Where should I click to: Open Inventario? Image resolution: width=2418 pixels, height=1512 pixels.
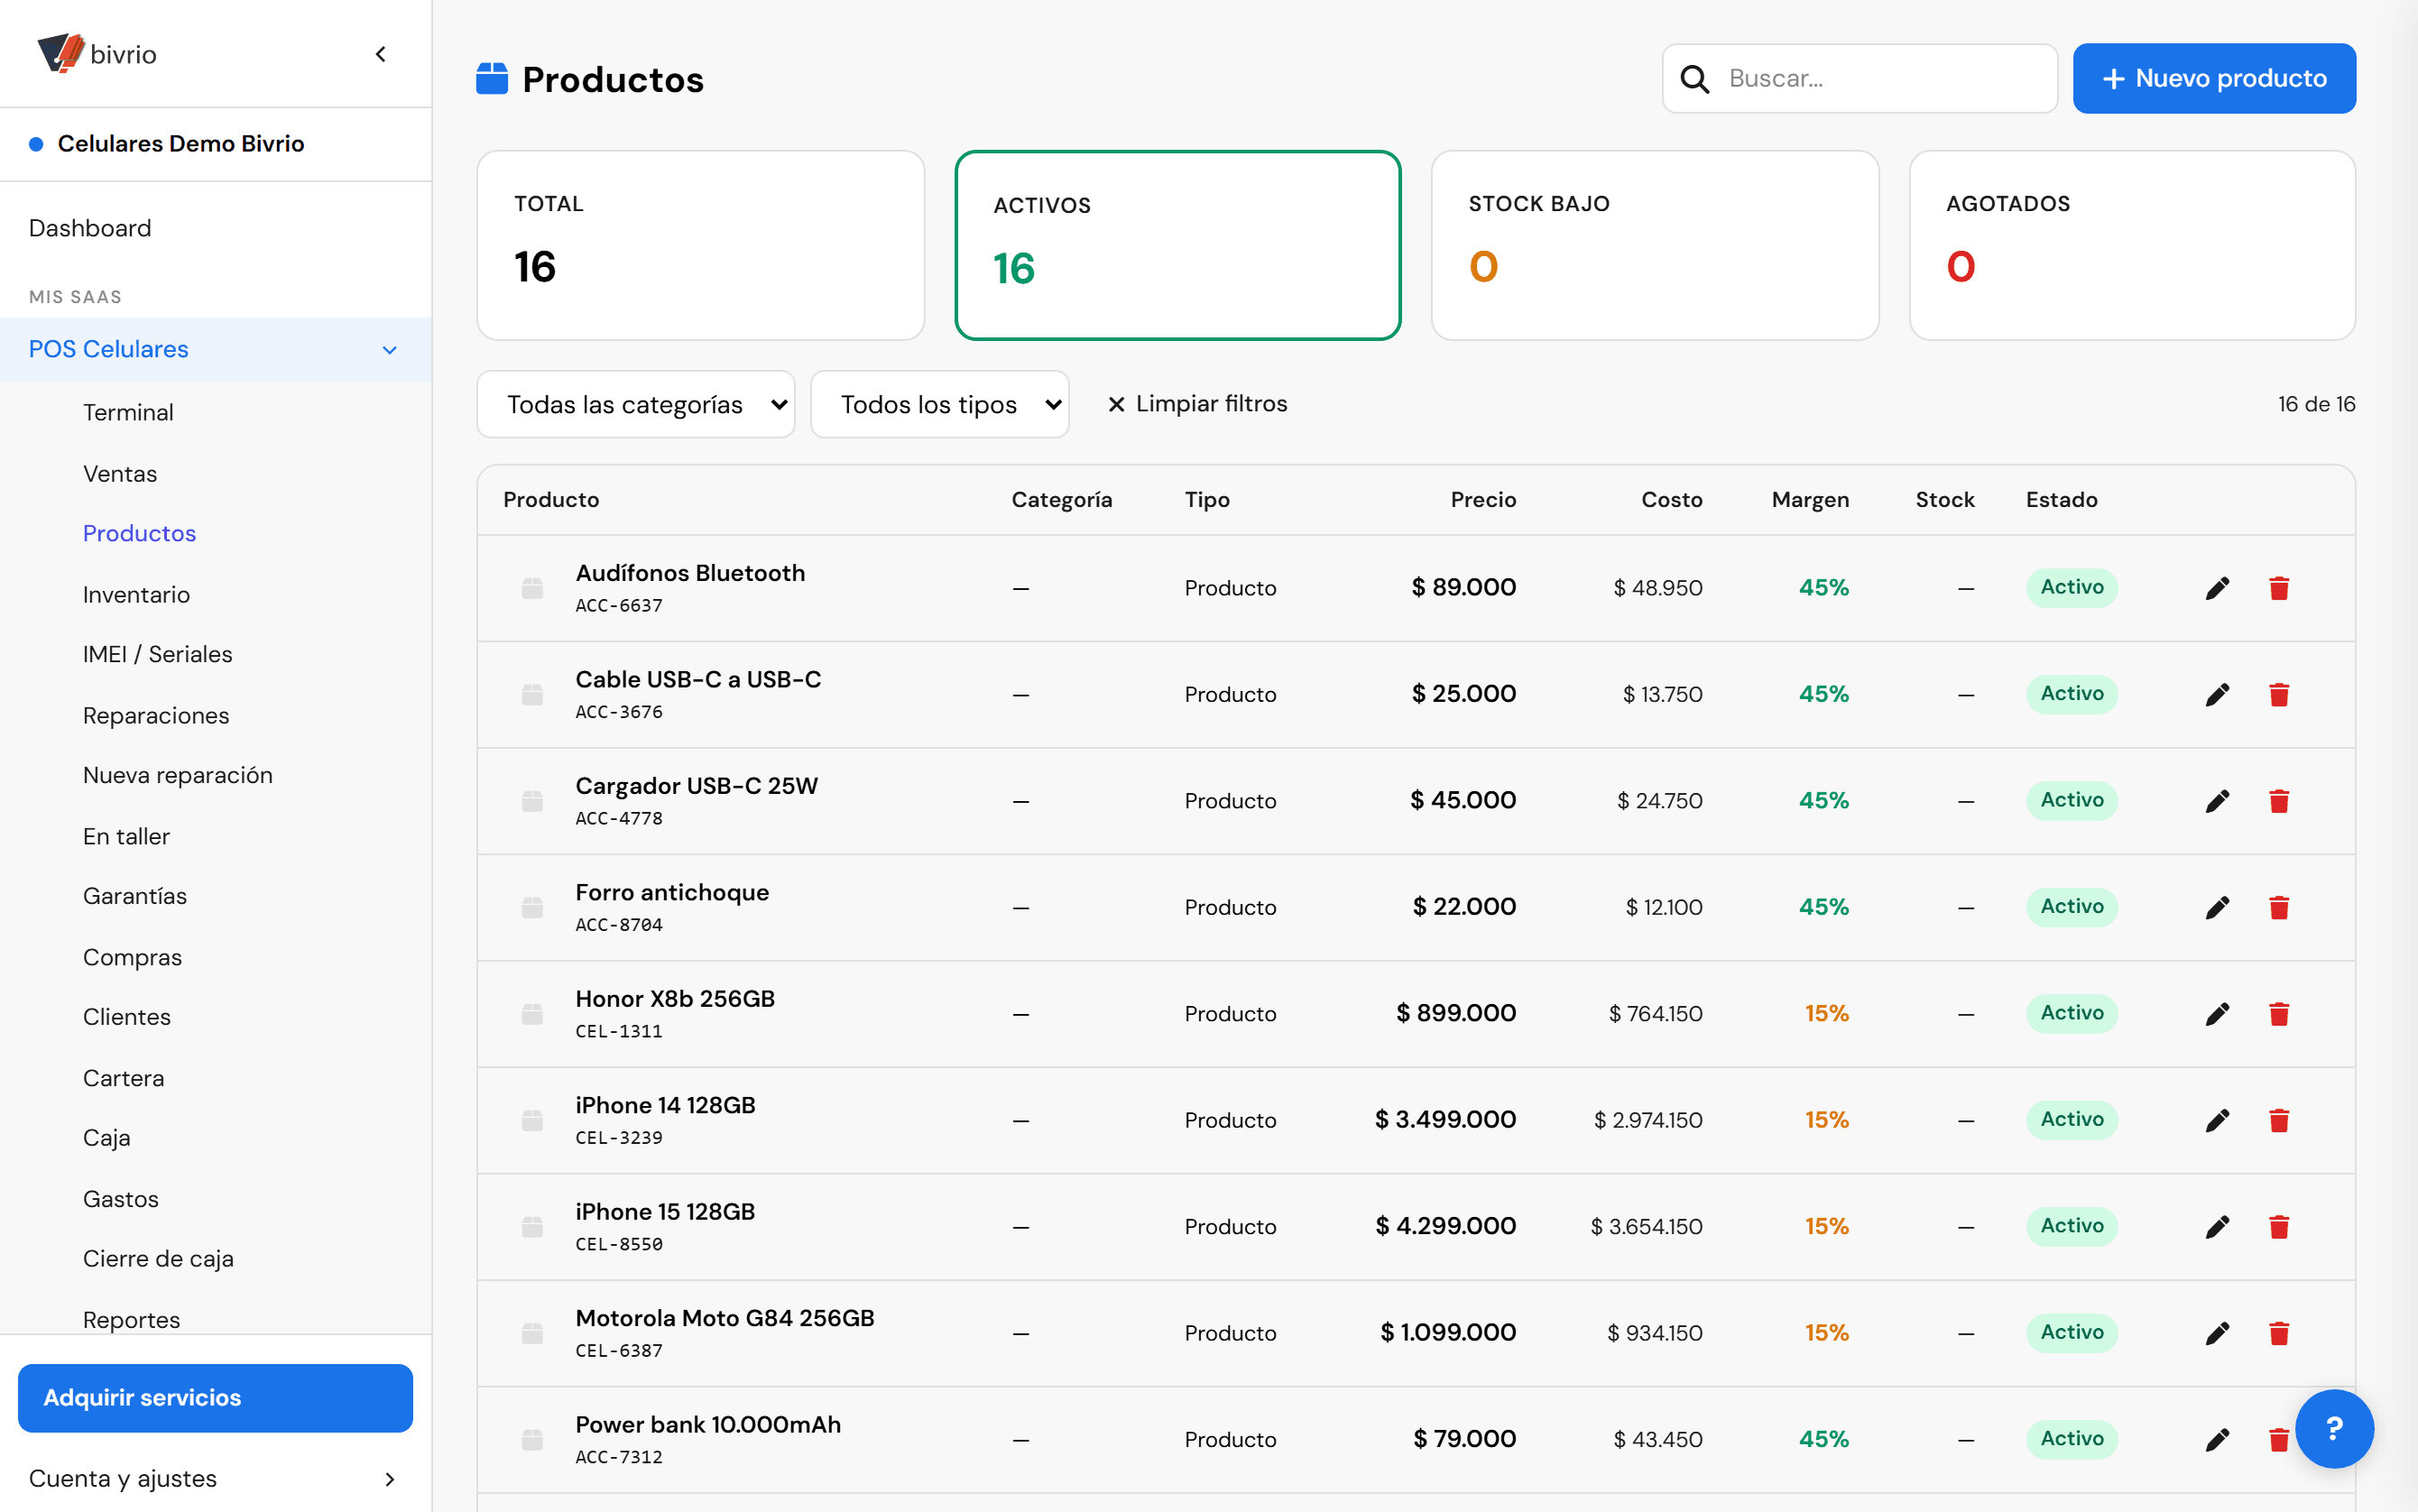[136, 594]
